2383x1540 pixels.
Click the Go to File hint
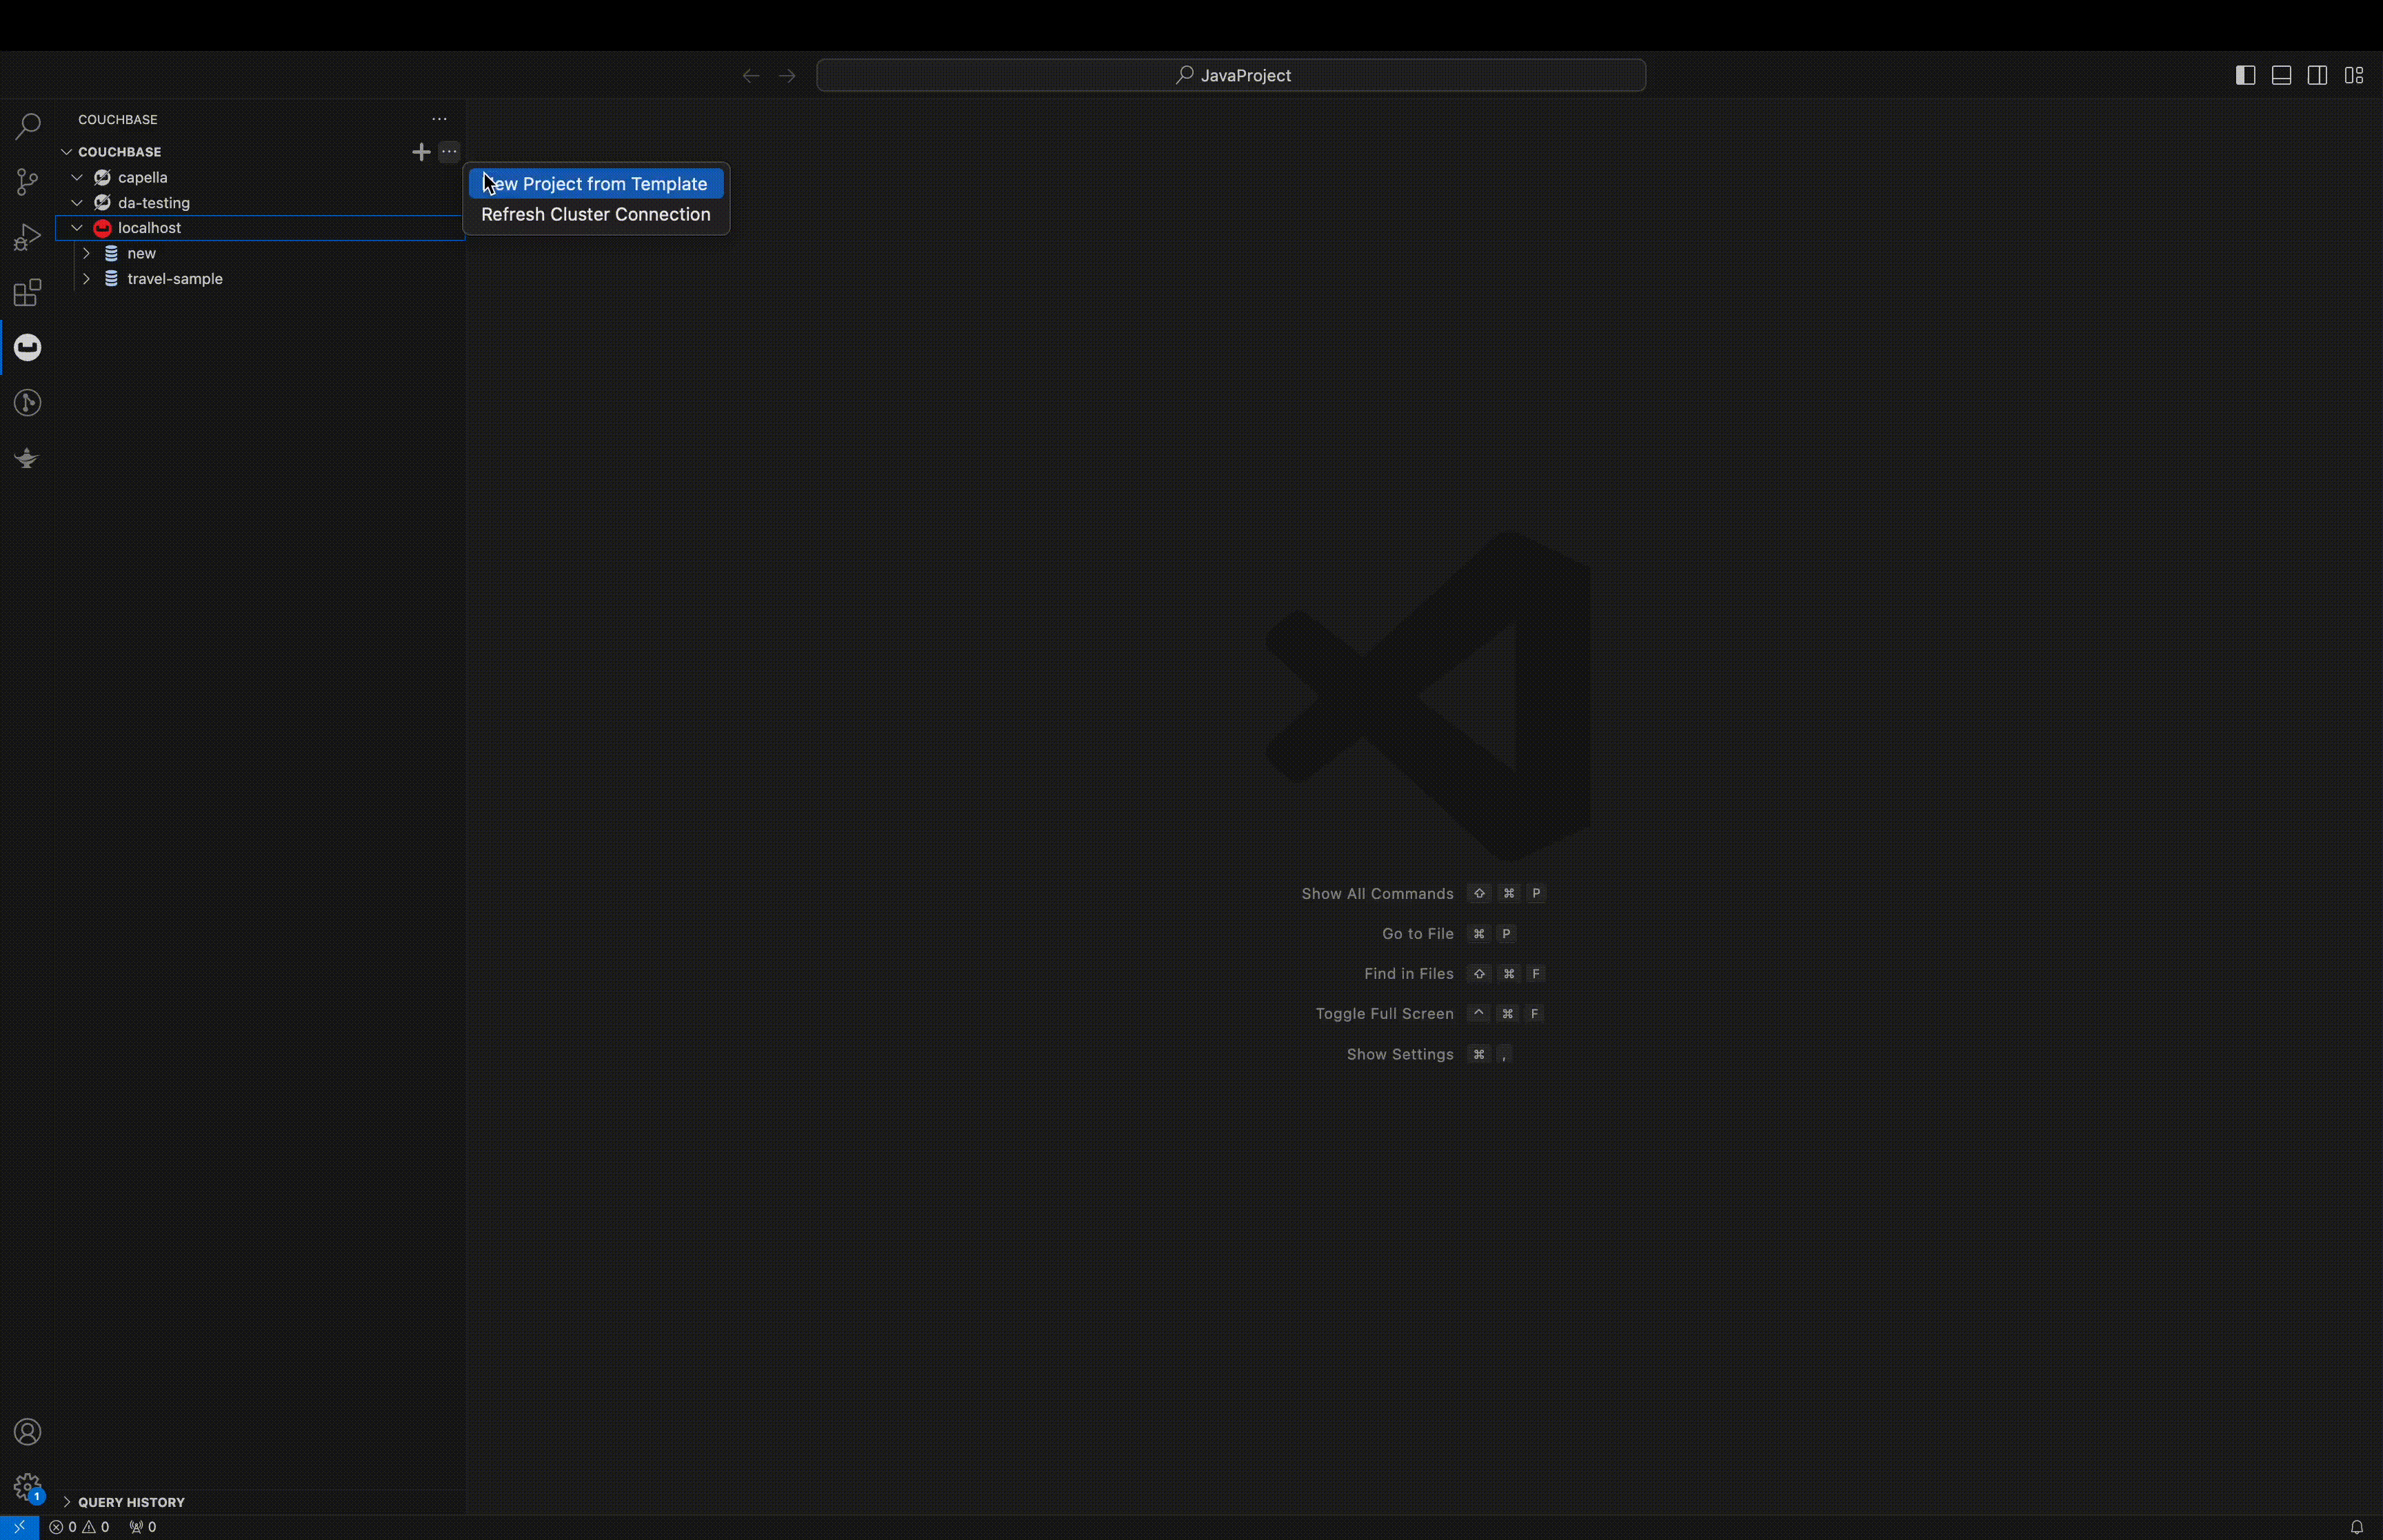tap(1417, 934)
